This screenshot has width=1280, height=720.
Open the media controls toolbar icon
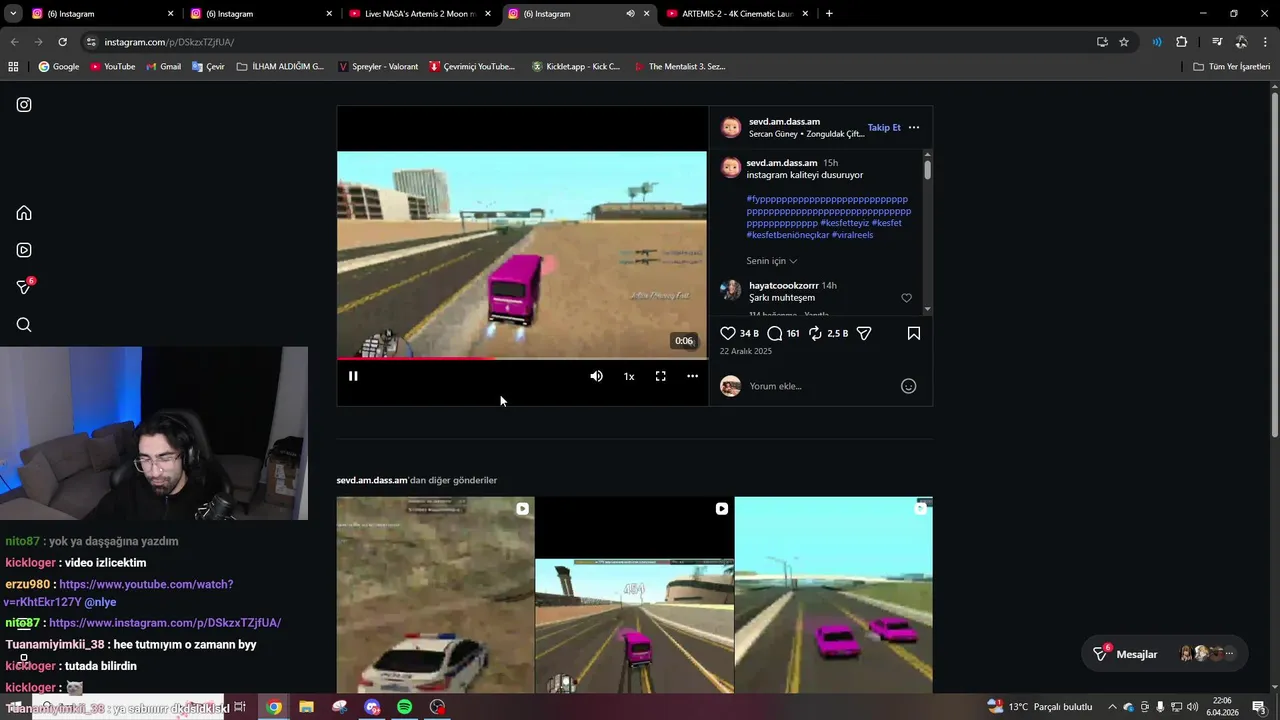coord(1217,42)
